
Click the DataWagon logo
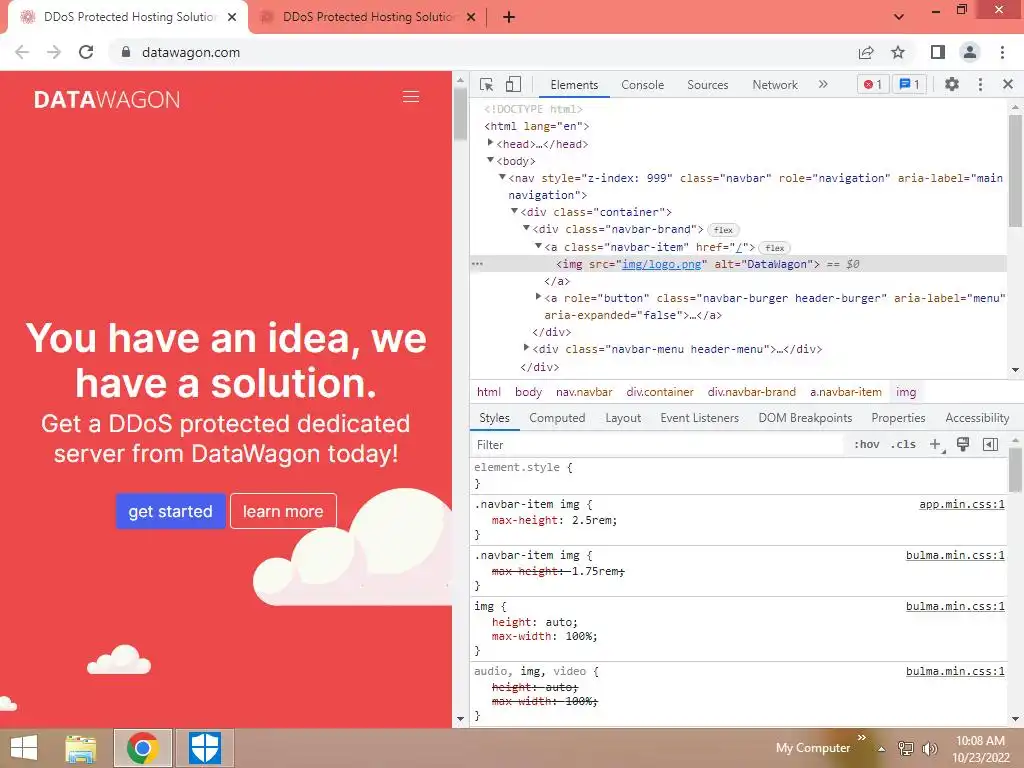[107, 99]
